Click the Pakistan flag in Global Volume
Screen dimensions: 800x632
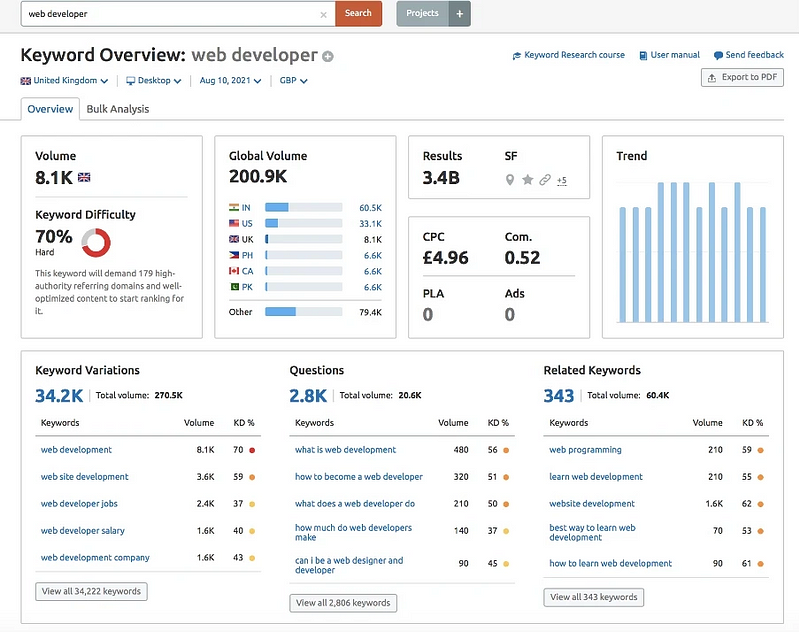[234, 286]
